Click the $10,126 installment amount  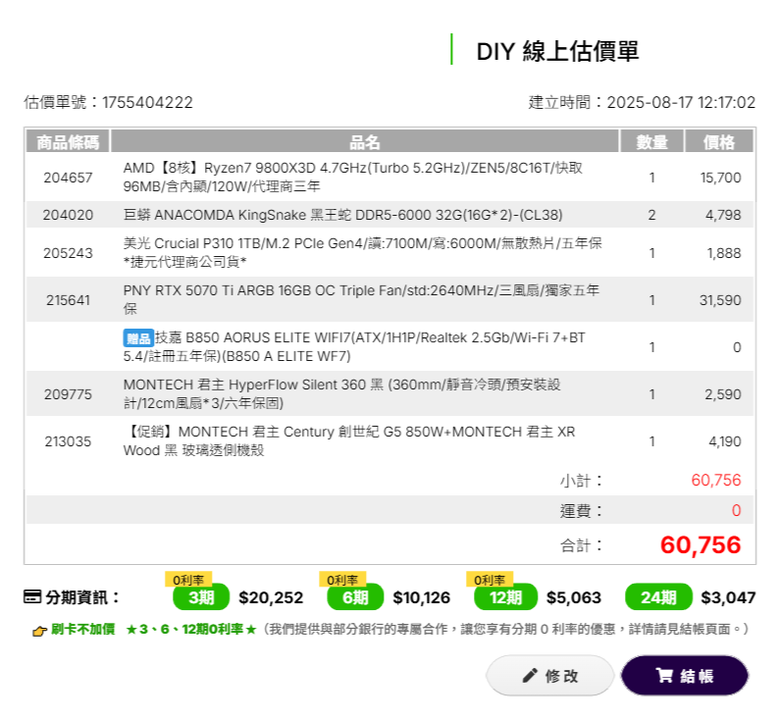point(421,598)
